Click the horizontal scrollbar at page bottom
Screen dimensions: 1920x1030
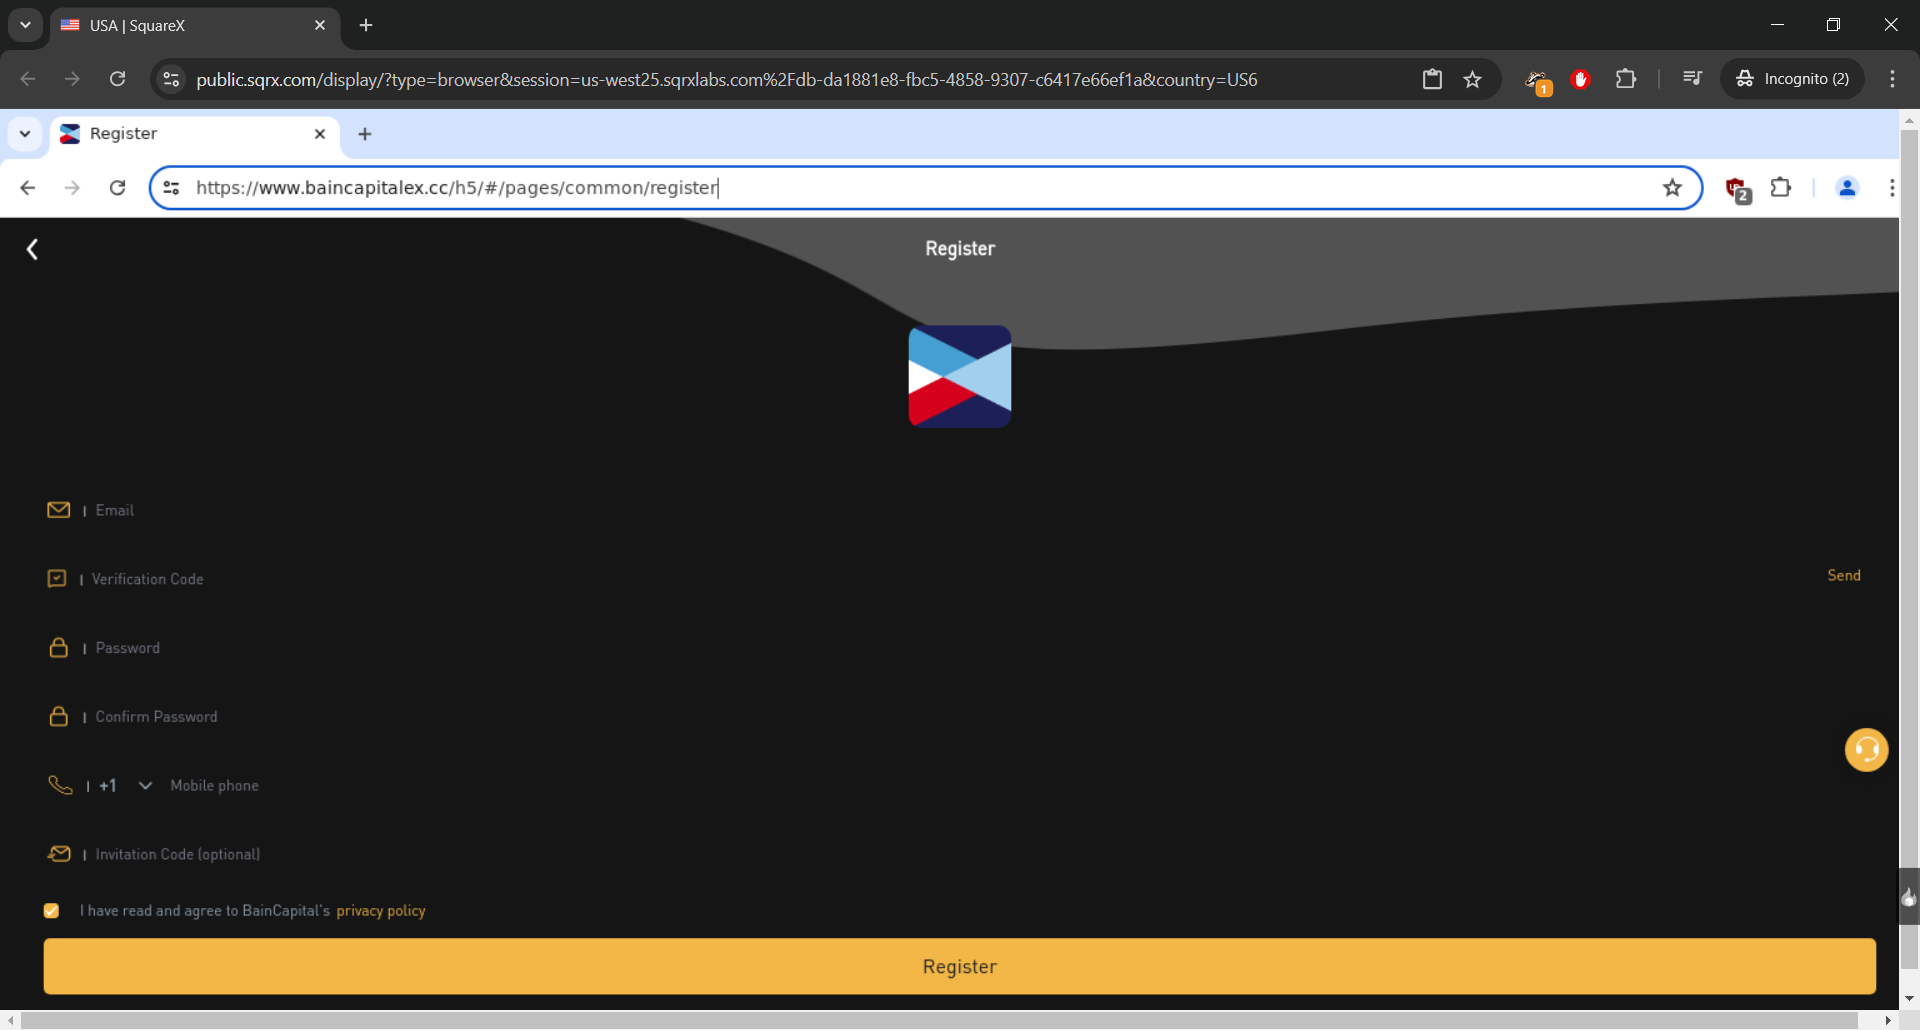pyautogui.click(x=940, y=1020)
